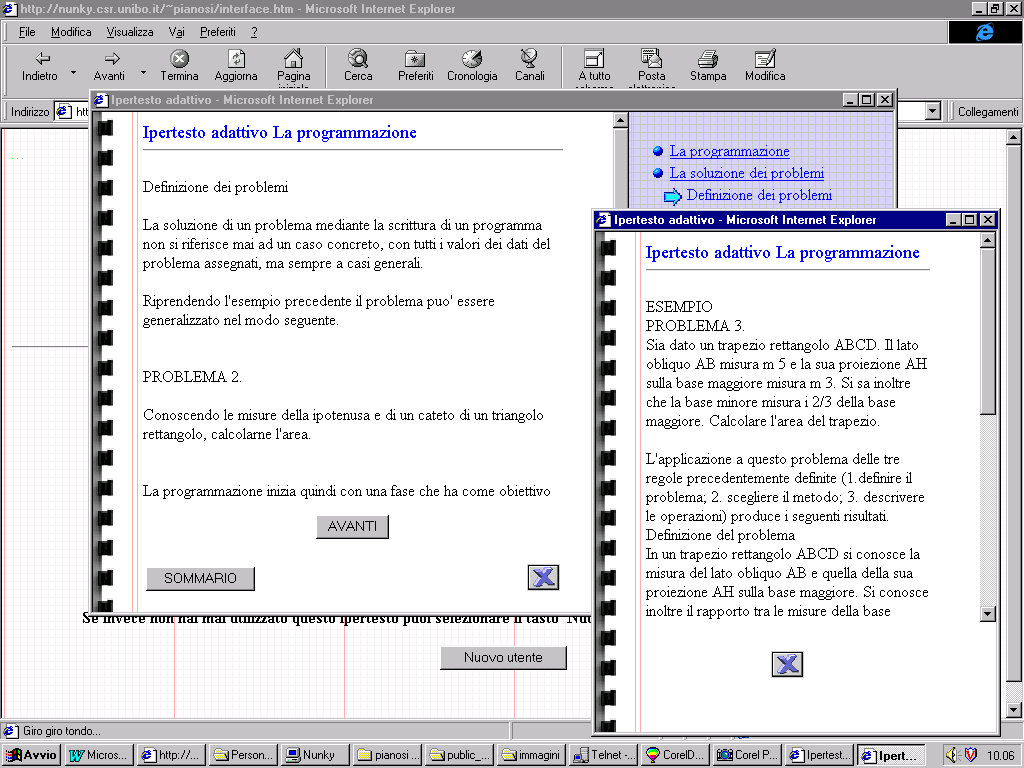Click the Nuovo utente button
This screenshot has width=1024, height=768.
pyautogui.click(x=503, y=657)
